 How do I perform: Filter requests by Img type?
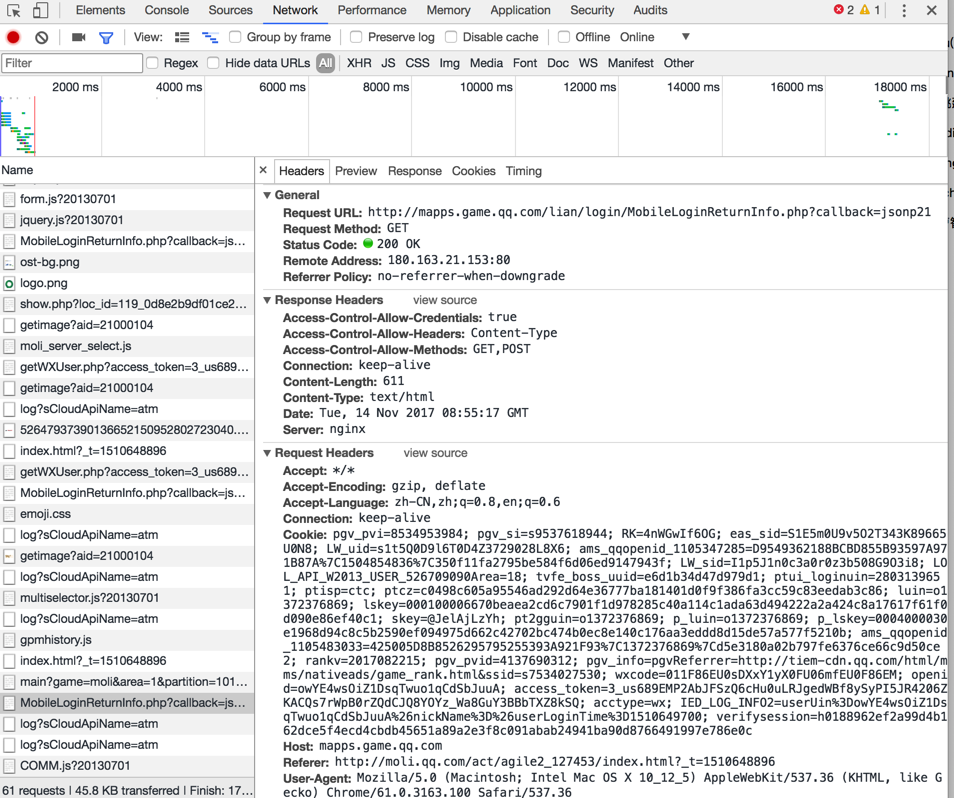[x=450, y=63]
